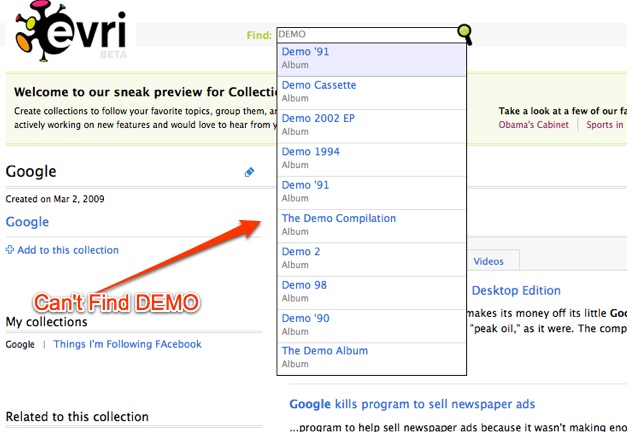Viewport: 627px width, 432px height.
Task: Click Add to this collection link
Action: [x=68, y=250]
